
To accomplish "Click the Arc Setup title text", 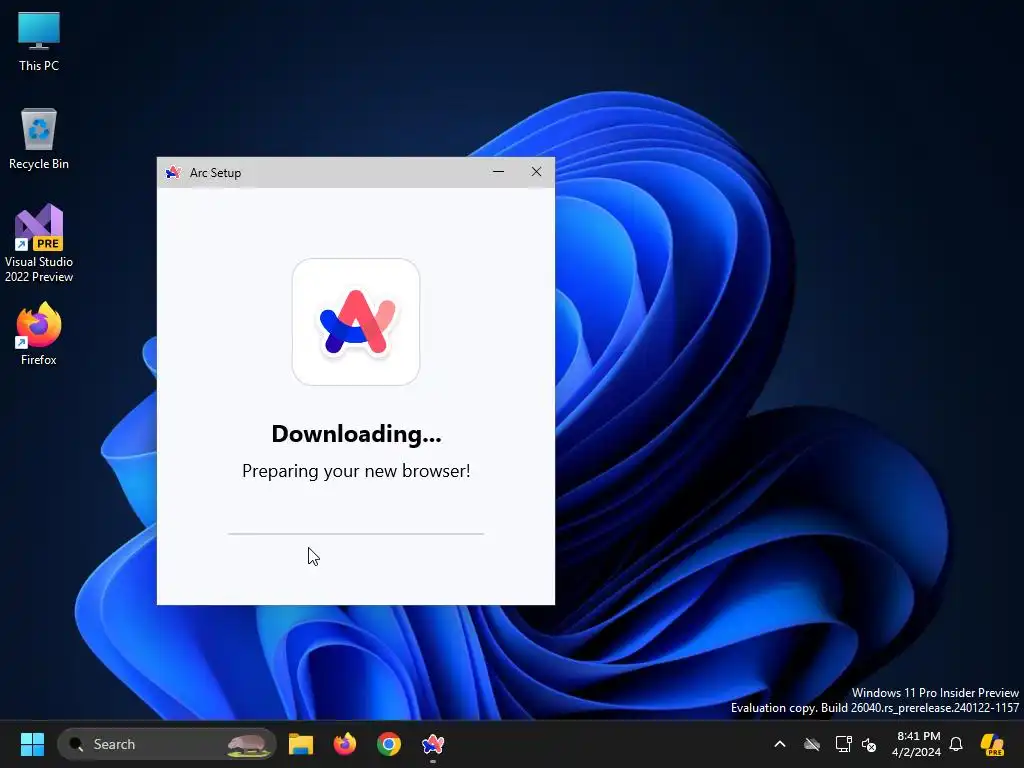I will click(x=216, y=173).
